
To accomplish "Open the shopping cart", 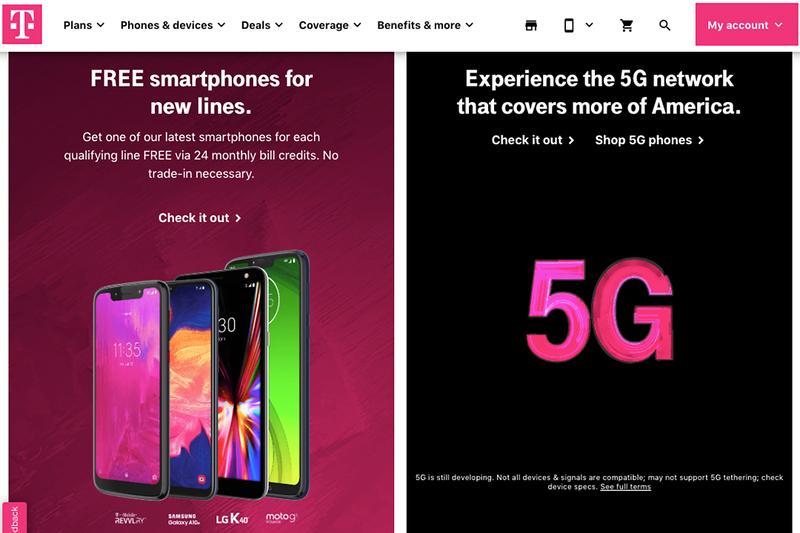I will [627, 25].
